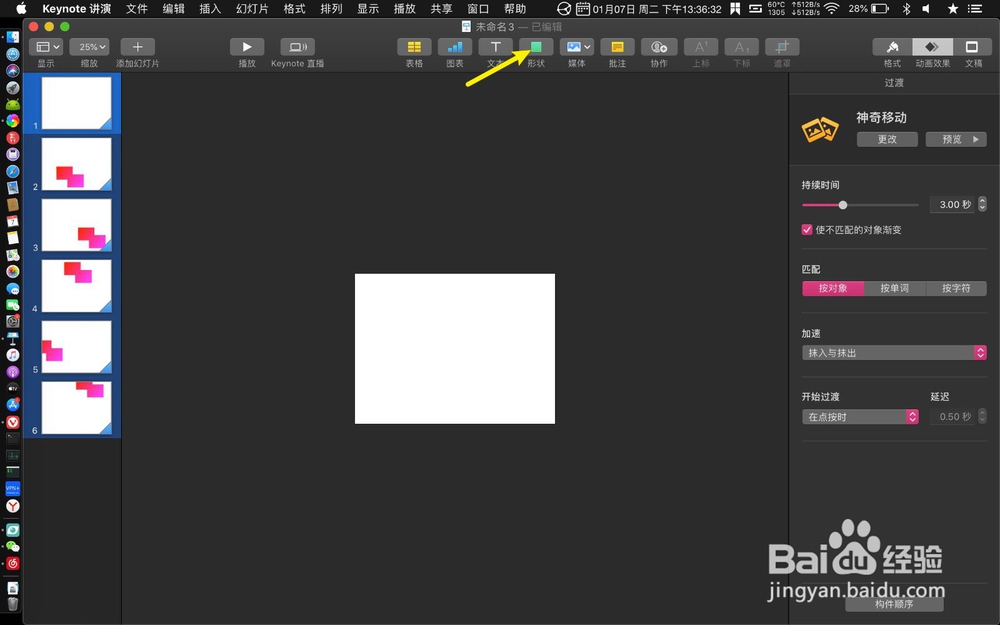The image size is (1000, 625).
Task: Switch to the 动画效果 animate inspector
Action: [x=932, y=47]
